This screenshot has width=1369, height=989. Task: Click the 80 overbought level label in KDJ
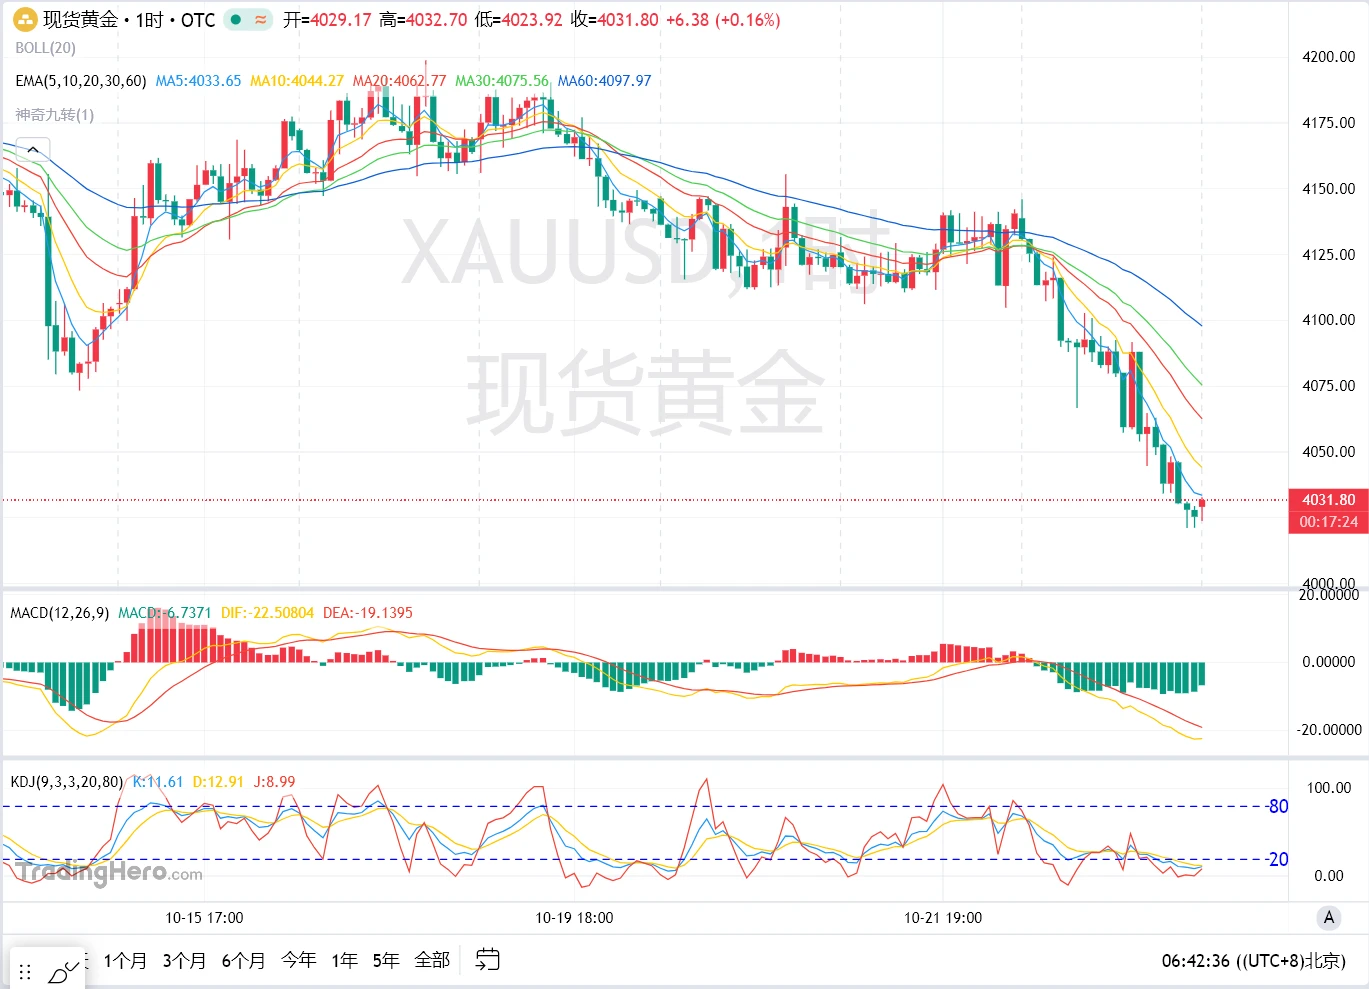1278,807
